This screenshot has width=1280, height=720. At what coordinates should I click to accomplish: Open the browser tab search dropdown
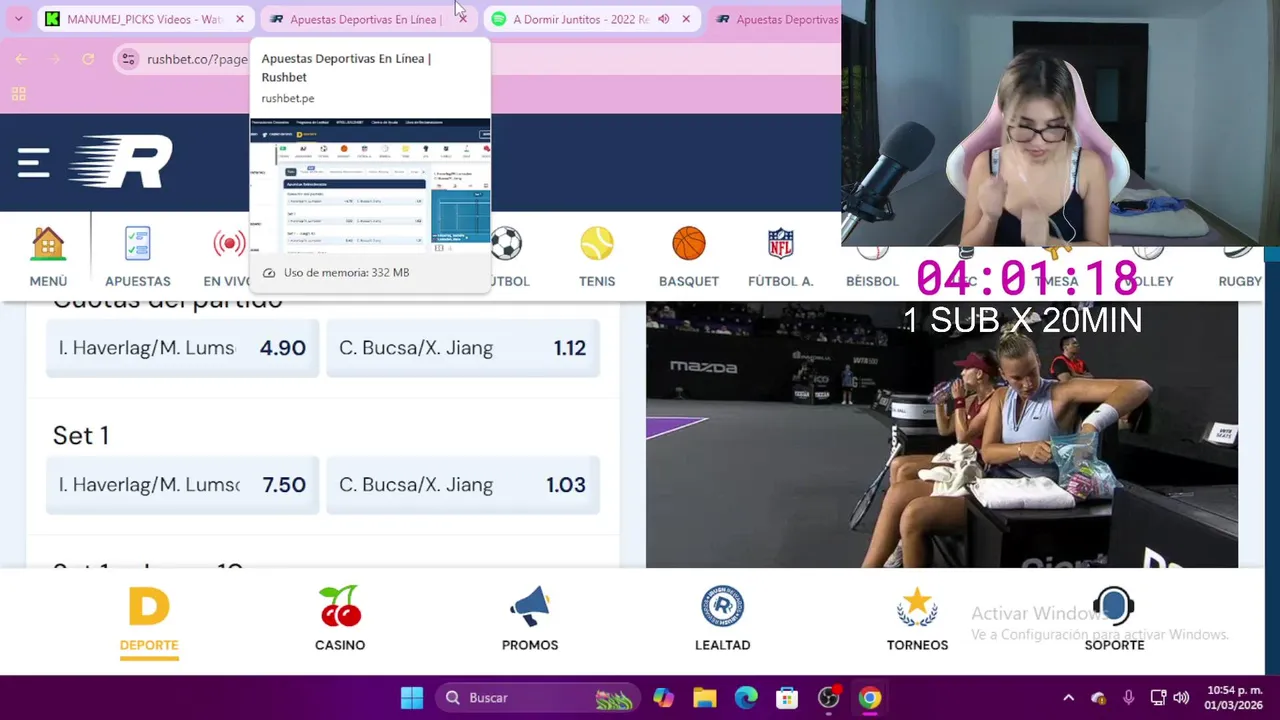point(18,19)
